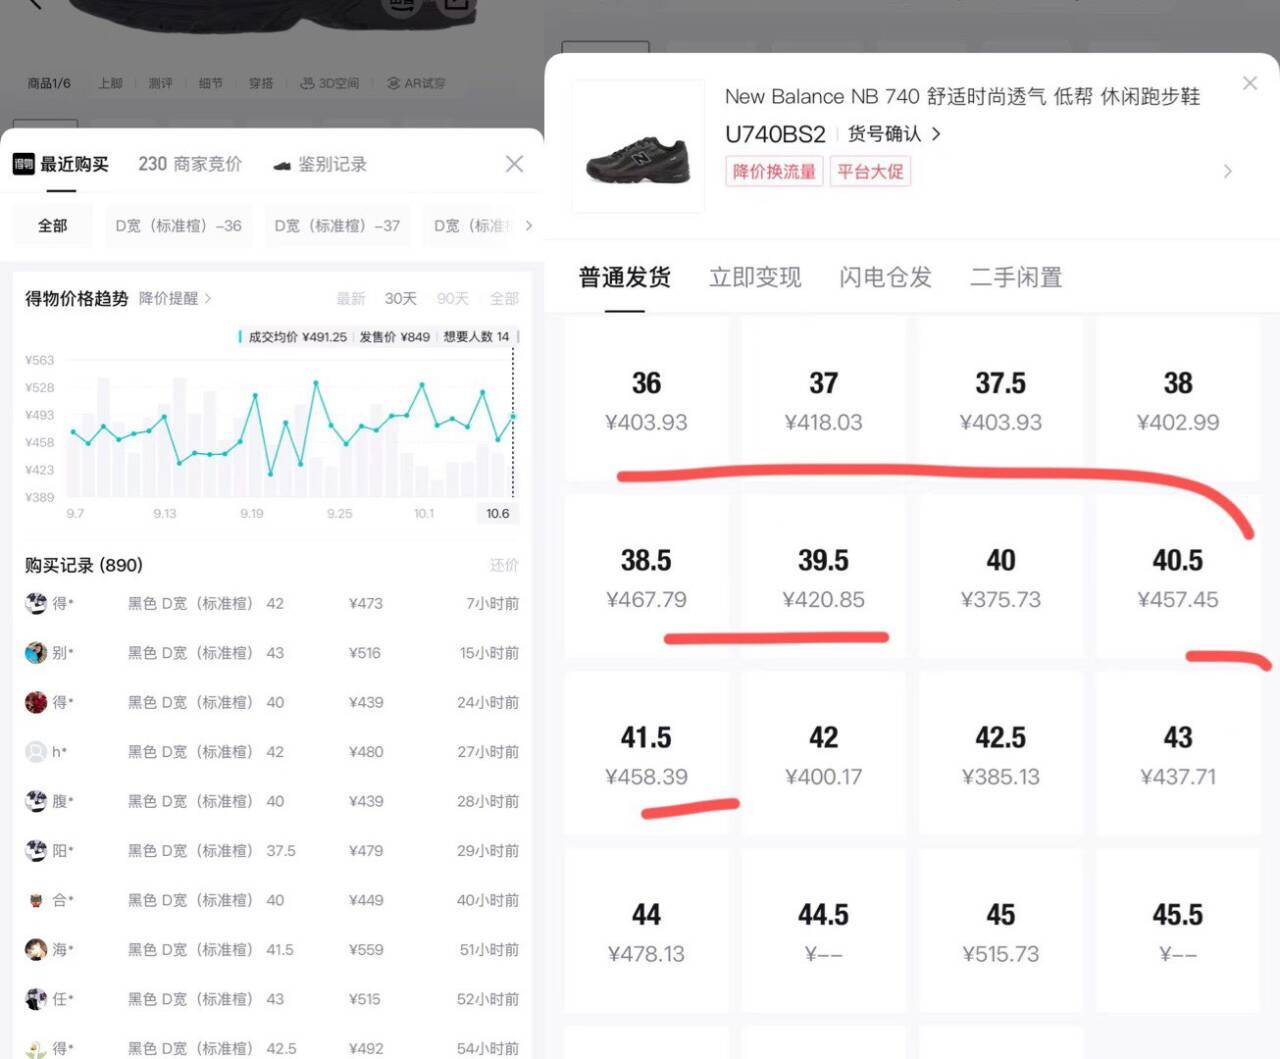The height and width of the screenshot is (1059, 1280).
Task: Select purchase record priced ¥516
Action: pos(272,653)
